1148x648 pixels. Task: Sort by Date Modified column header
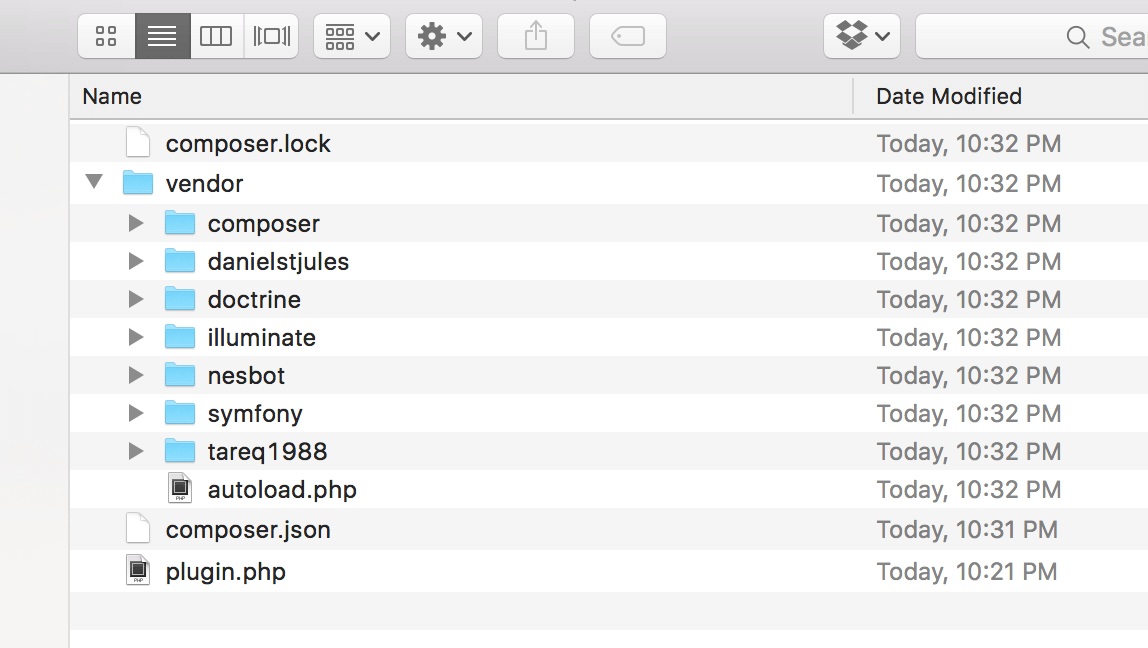coord(1001,96)
